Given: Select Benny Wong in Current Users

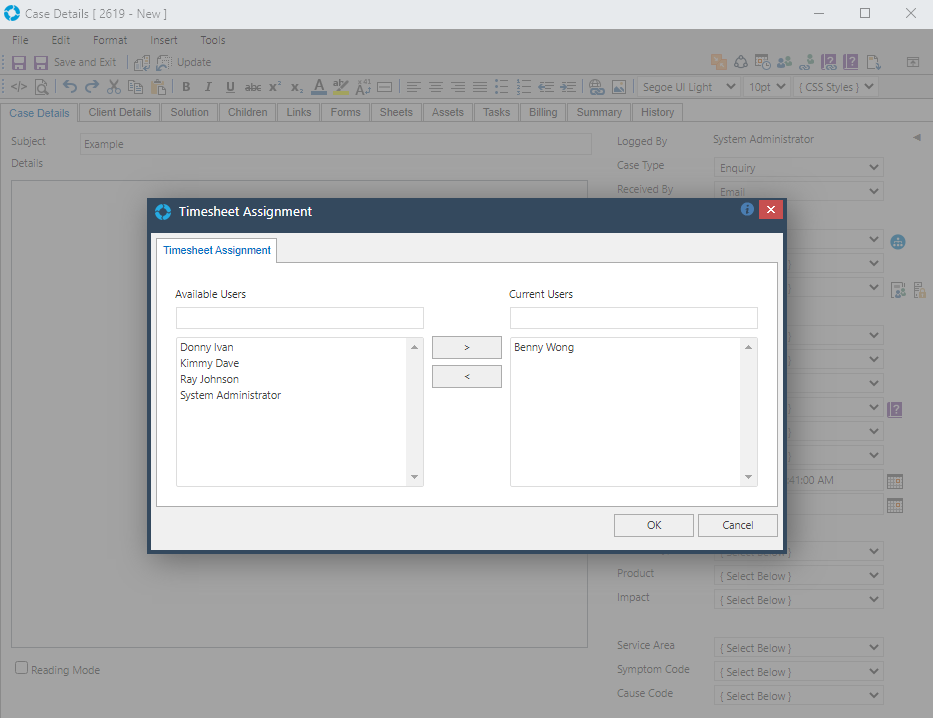Looking at the screenshot, I should click(544, 347).
